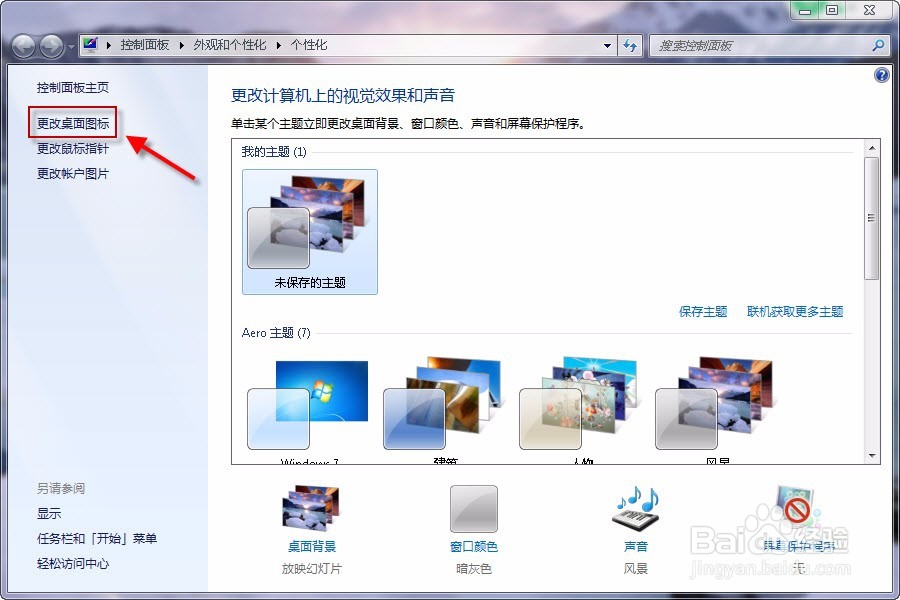
Task: Click 控制面板 breadcrumb
Action: [x=145, y=45]
